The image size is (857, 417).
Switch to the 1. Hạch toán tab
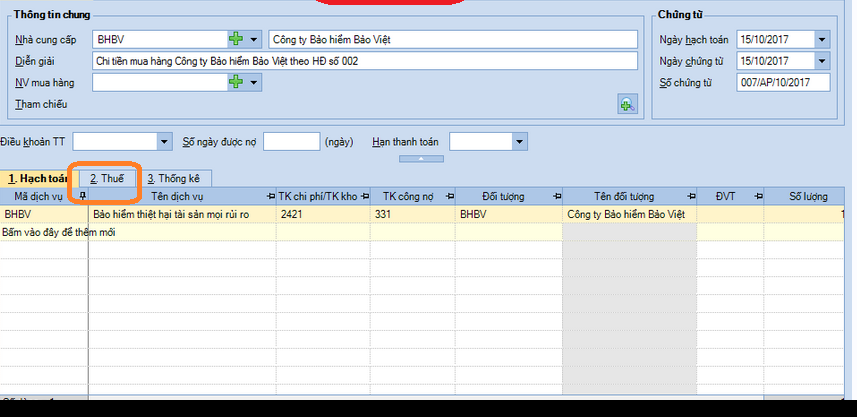click(36, 179)
